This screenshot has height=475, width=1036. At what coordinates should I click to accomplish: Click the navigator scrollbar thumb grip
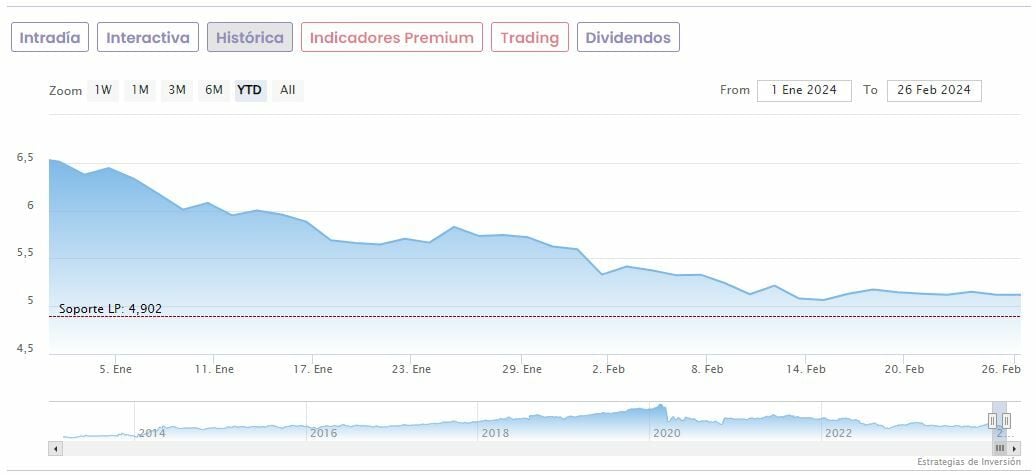pyautogui.click(x=999, y=449)
